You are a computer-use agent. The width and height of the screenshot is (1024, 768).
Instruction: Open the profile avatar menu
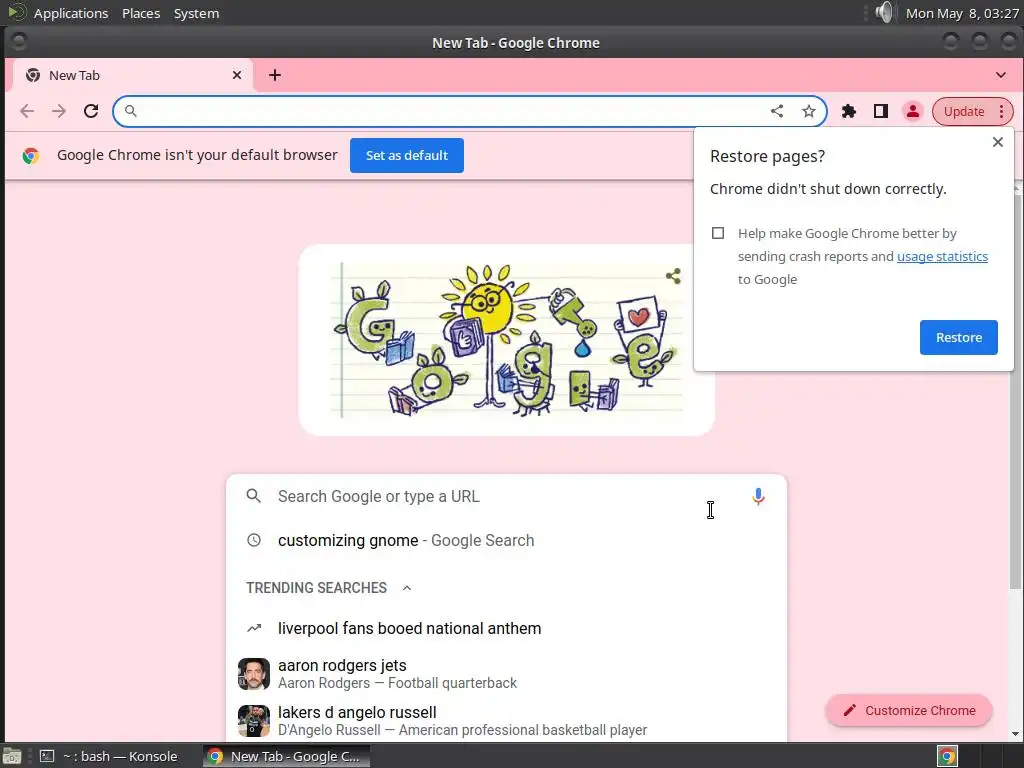tap(912, 111)
